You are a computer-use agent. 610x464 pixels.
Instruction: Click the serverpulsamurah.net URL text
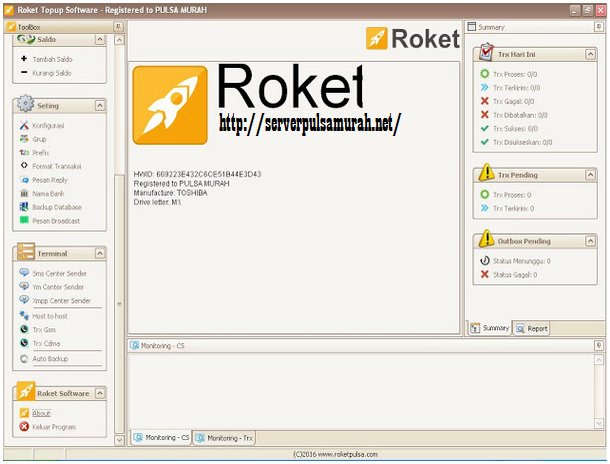[310, 124]
